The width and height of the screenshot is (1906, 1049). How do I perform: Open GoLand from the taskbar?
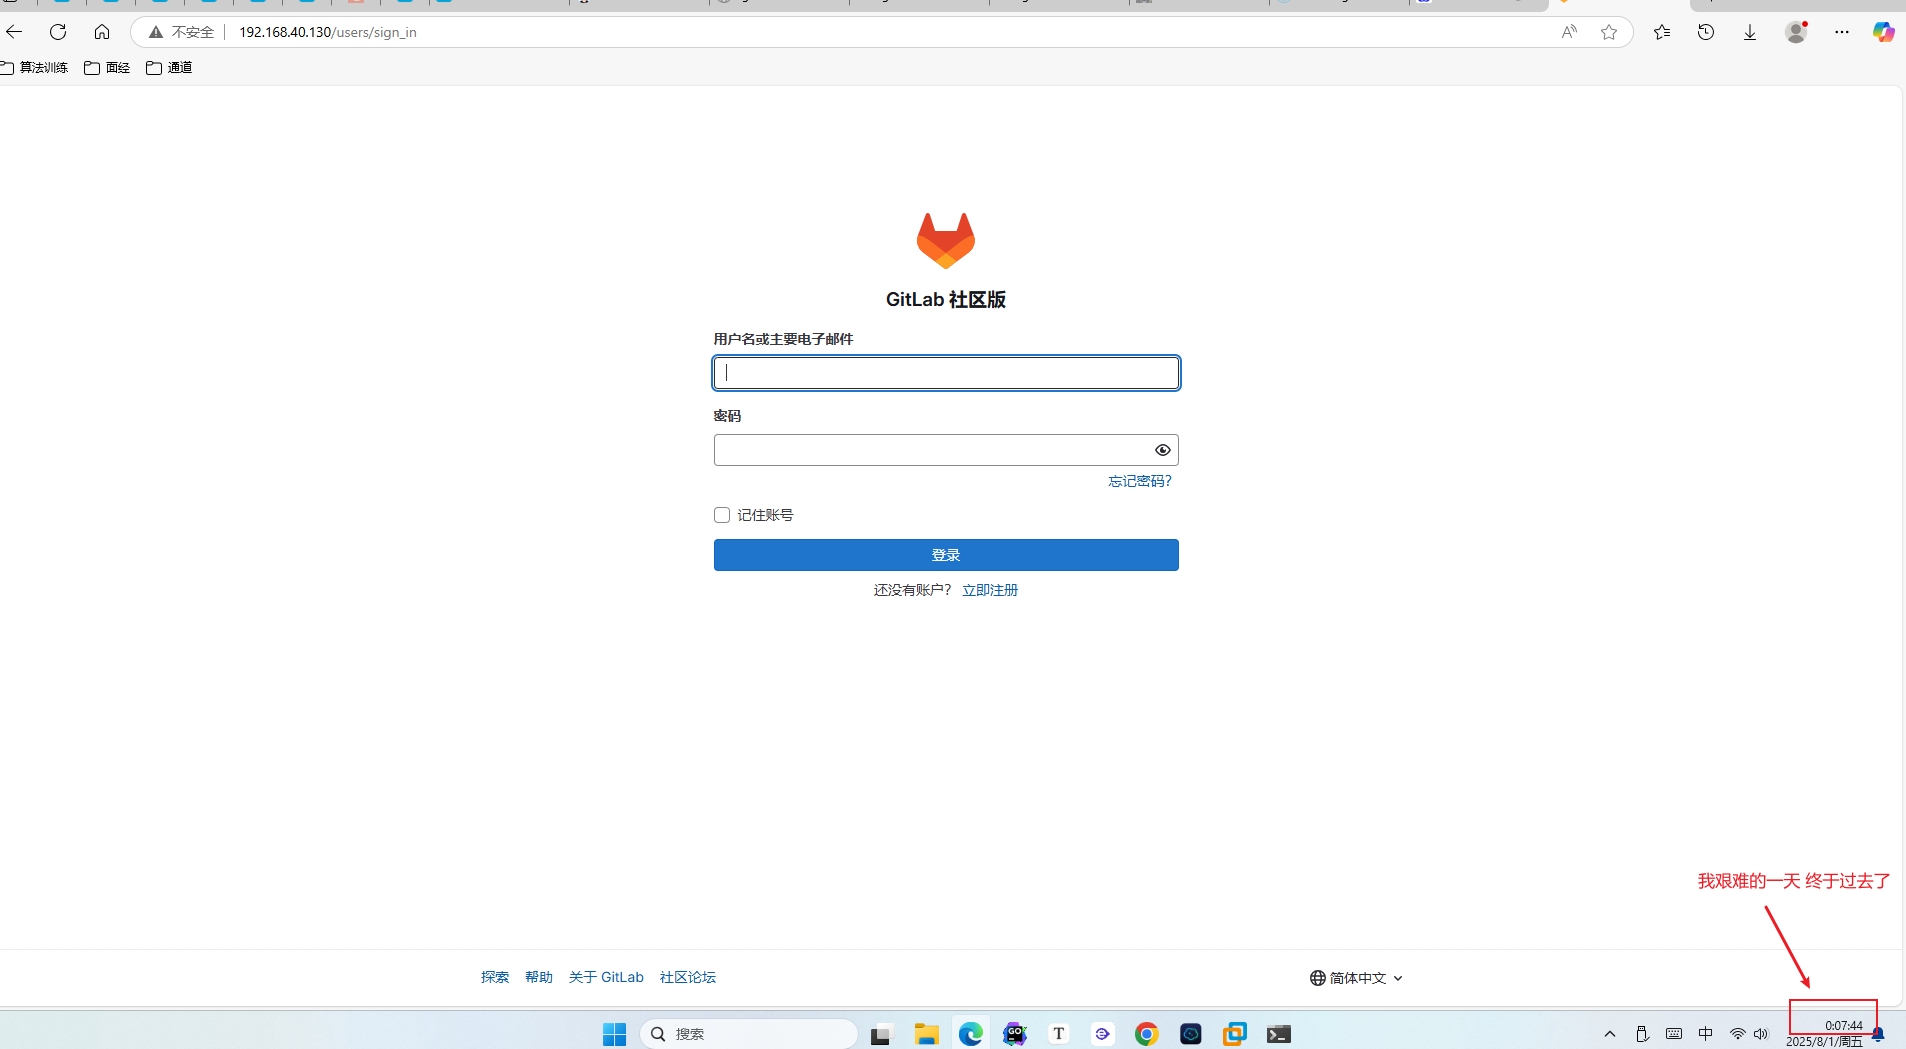point(1015,1034)
